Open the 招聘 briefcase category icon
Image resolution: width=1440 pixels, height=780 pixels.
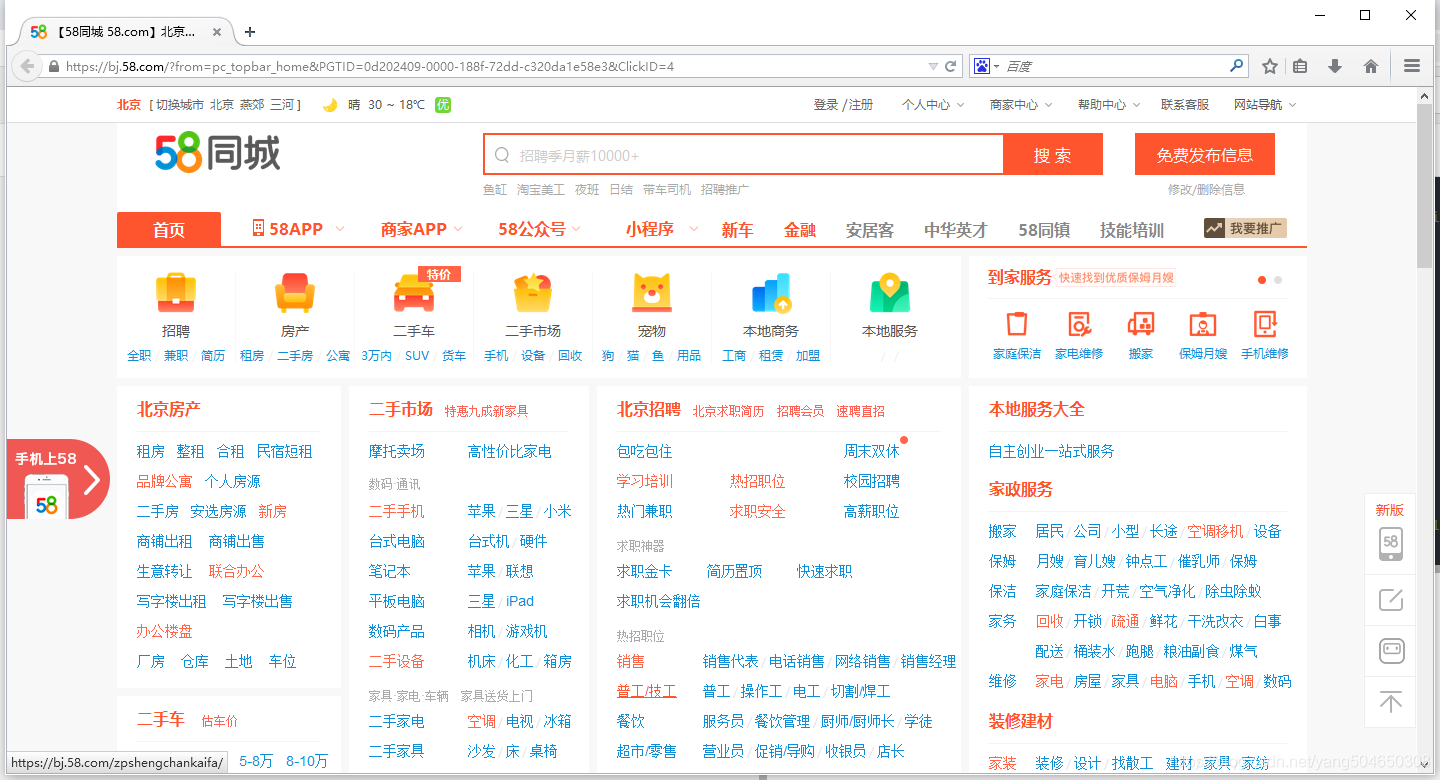coord(176,293)
